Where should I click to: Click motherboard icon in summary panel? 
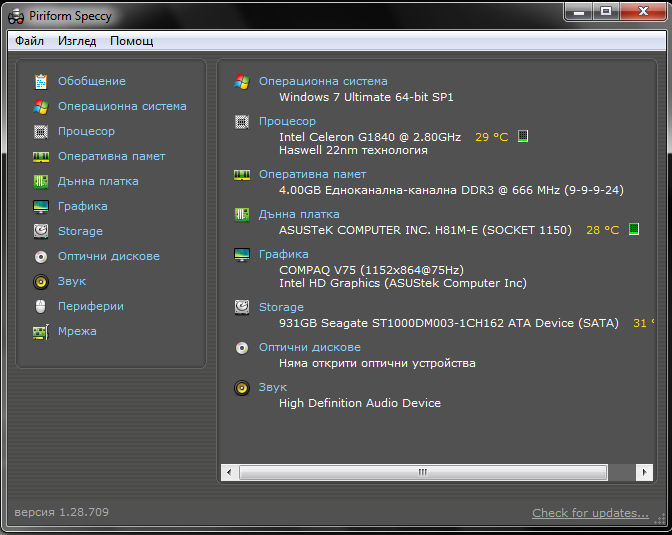(242, 214)
